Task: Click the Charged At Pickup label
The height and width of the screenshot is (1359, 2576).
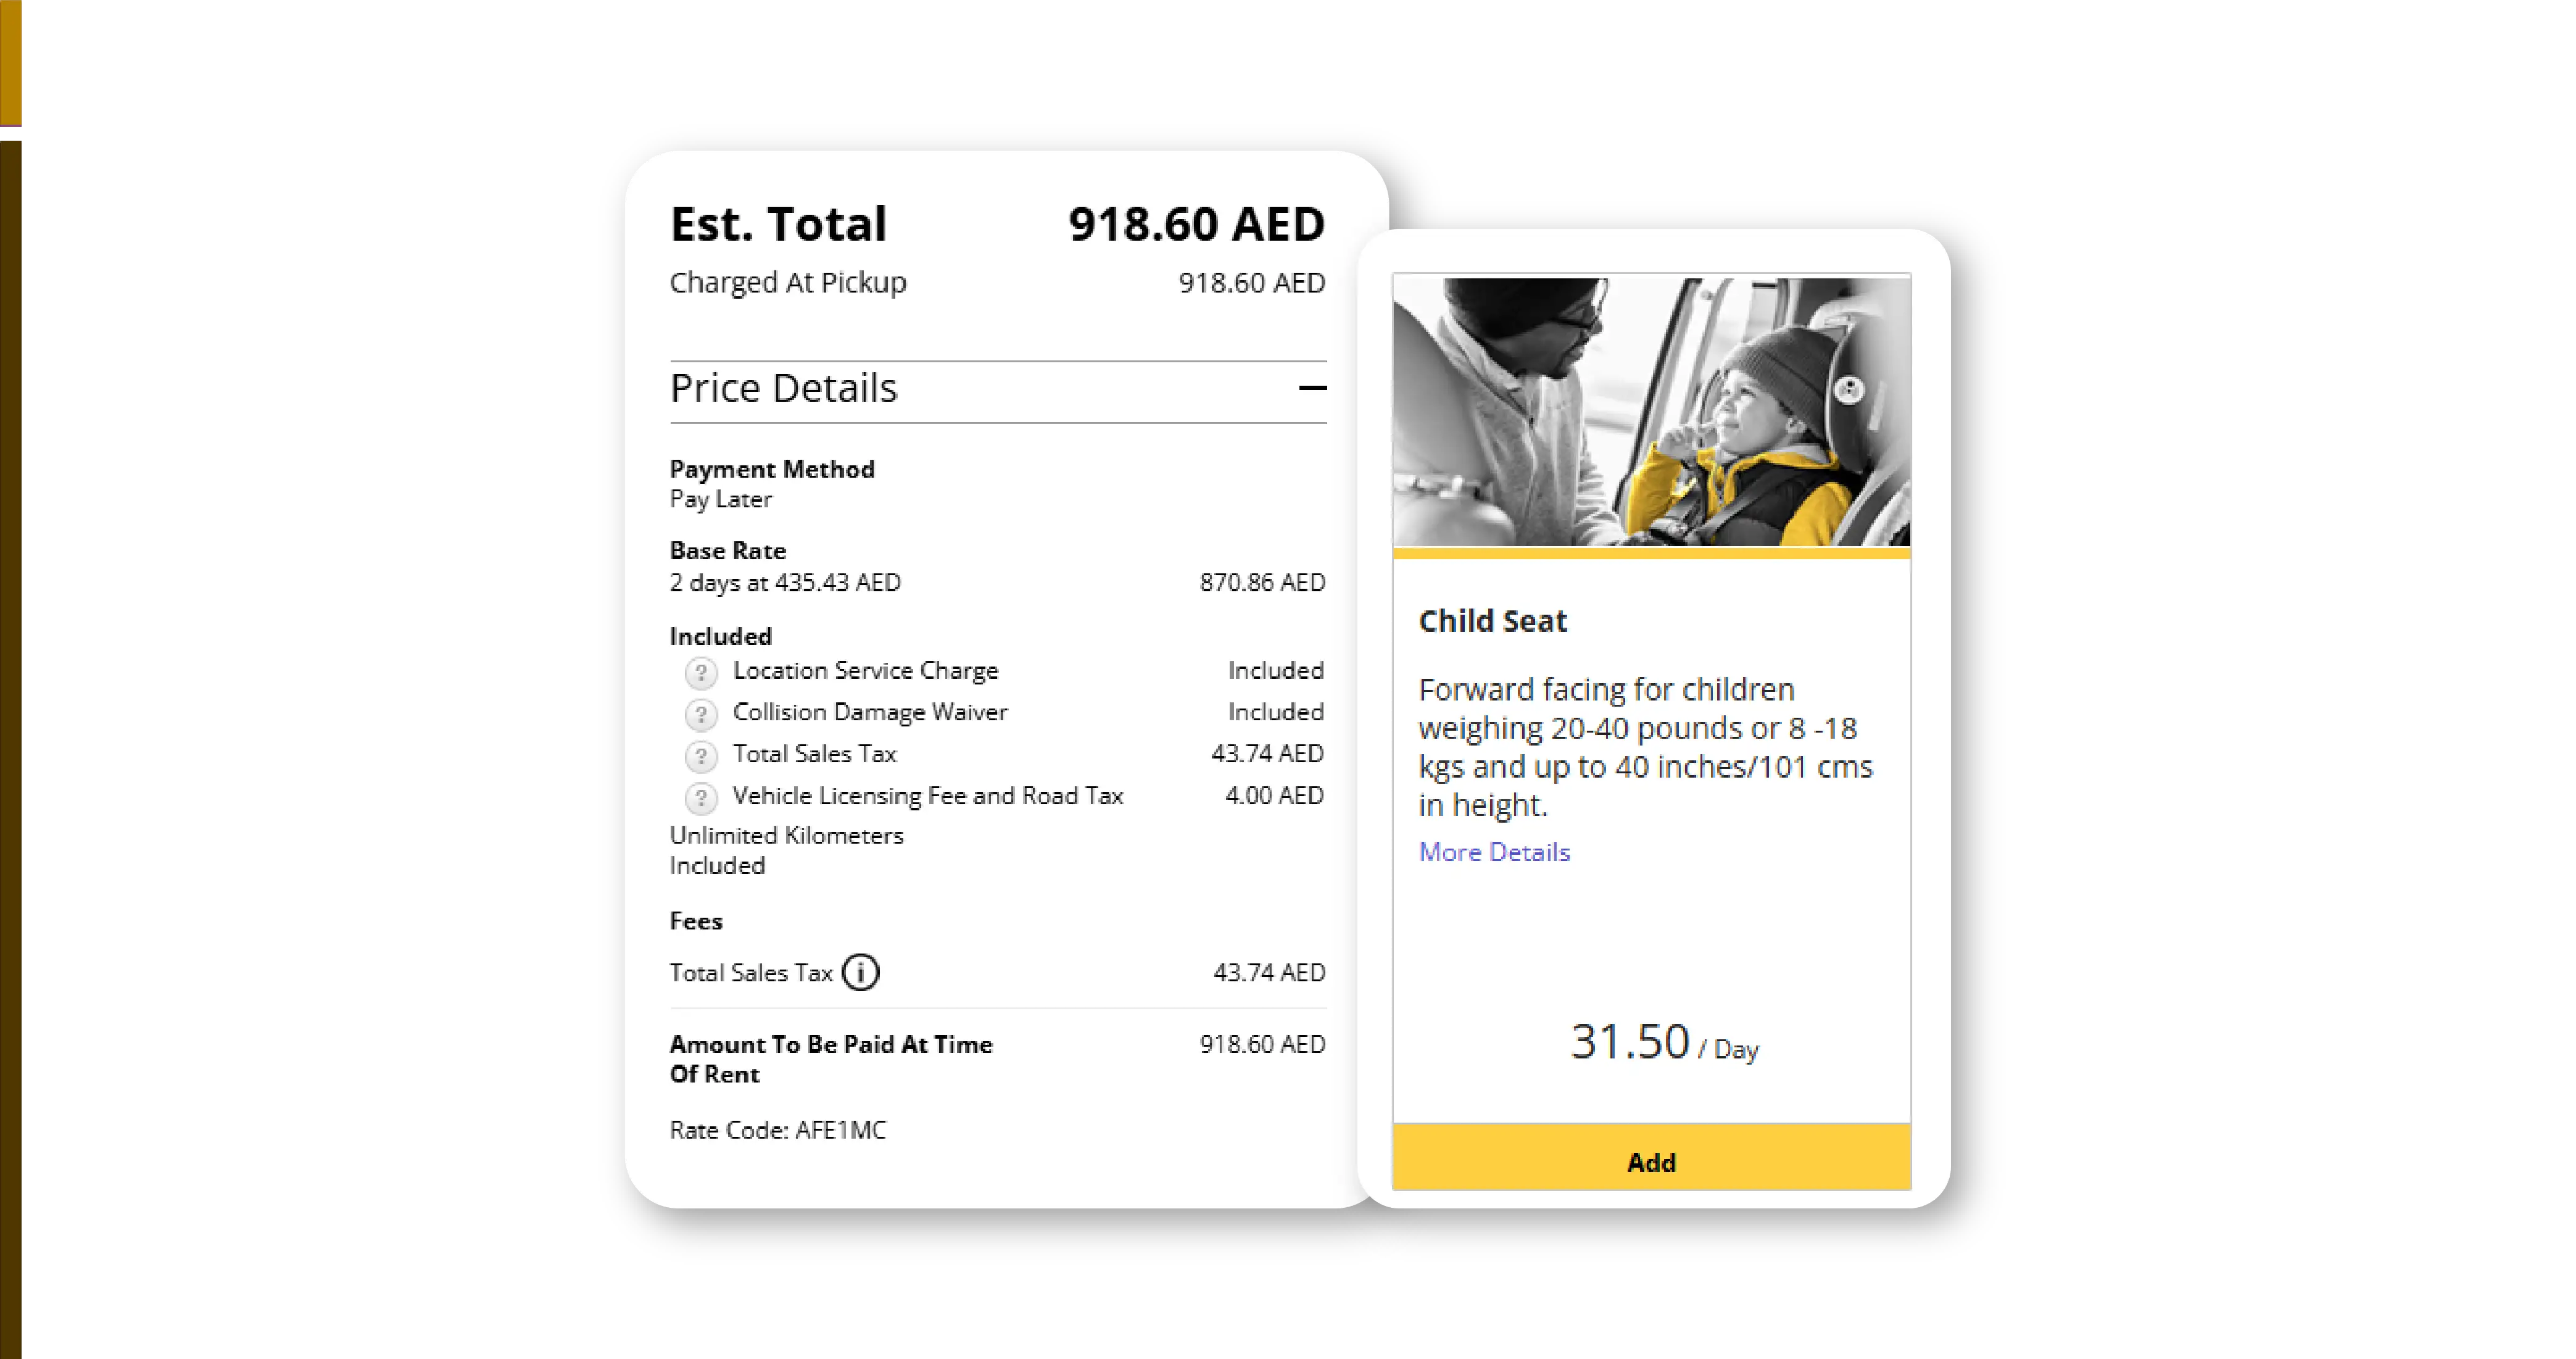Action: coord(788,283)
